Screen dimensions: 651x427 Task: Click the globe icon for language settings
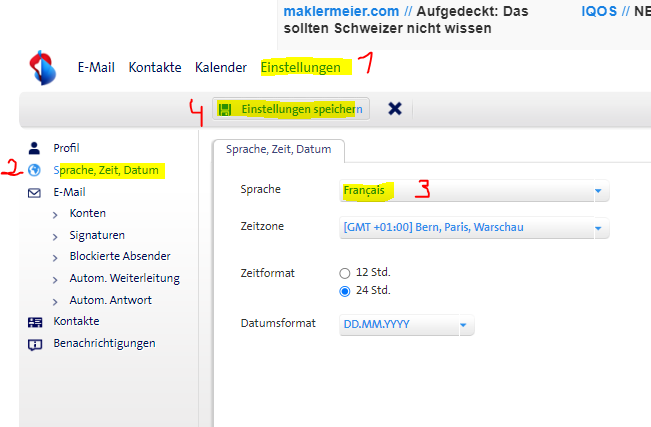click(36, 170)
